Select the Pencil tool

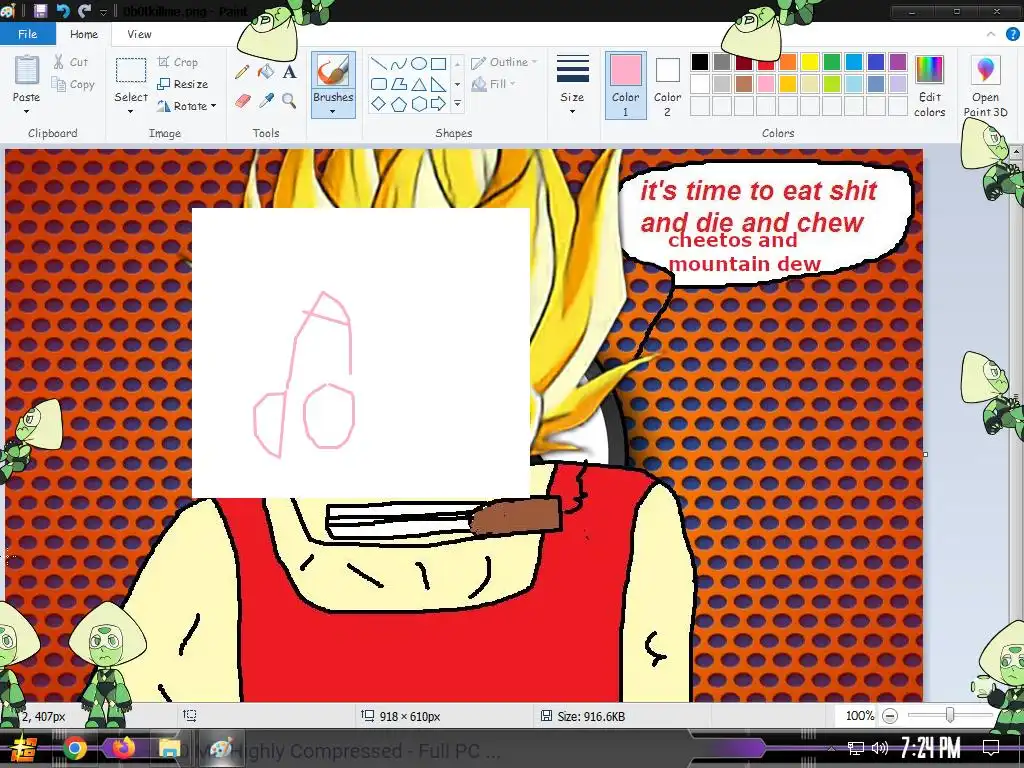[242, 71]
